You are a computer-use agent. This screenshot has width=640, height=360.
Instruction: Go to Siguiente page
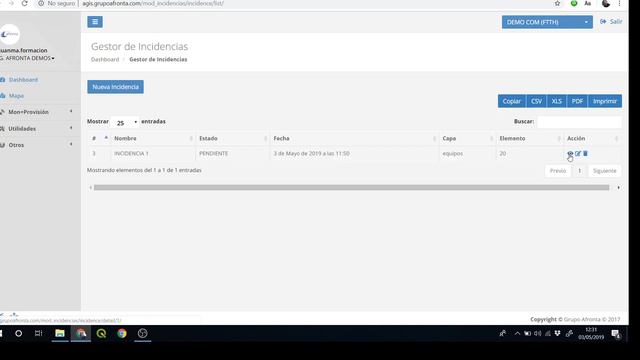(604, 171)
